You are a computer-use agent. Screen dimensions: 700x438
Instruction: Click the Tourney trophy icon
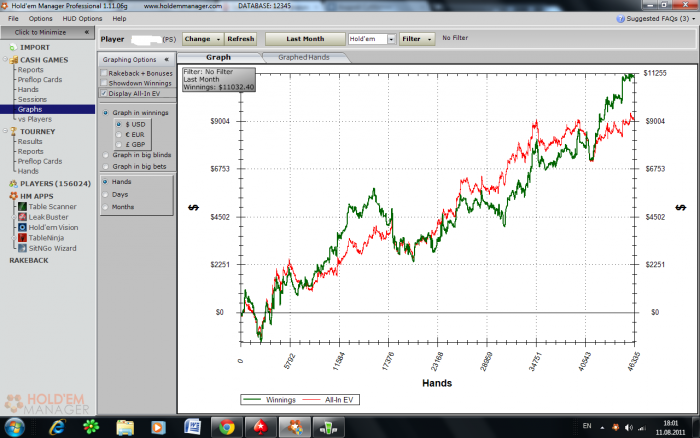coord(13,131)
